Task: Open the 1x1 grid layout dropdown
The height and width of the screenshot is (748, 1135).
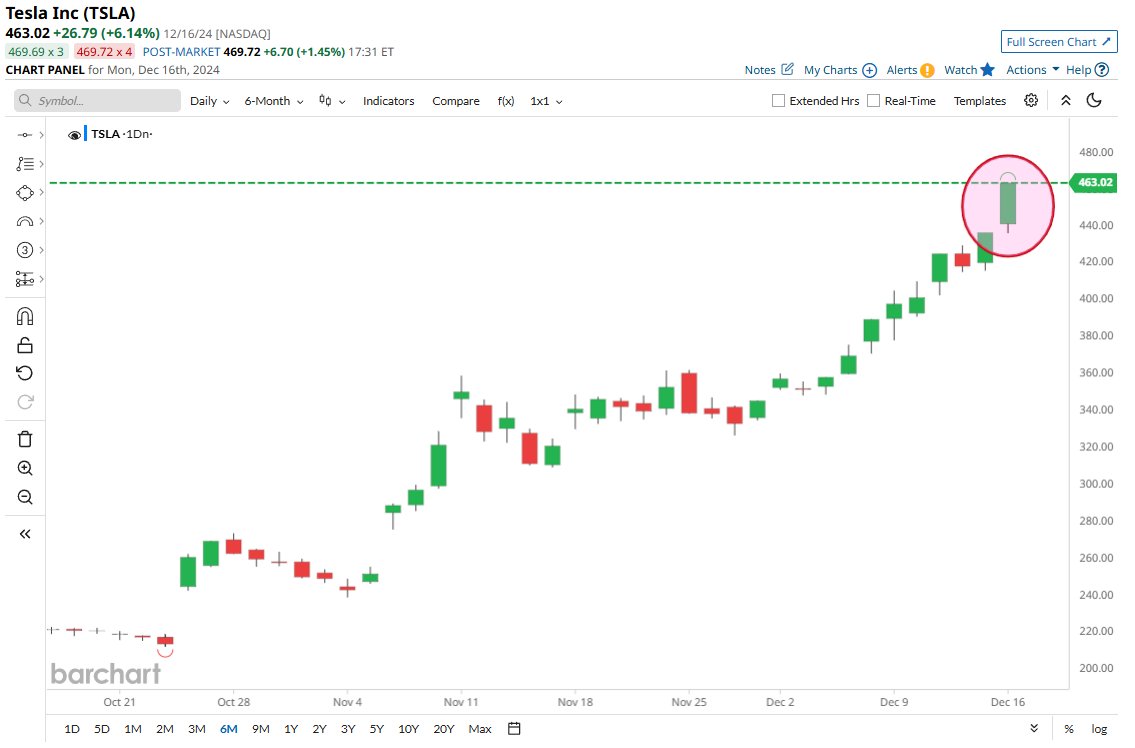Action: click(547, 101)
